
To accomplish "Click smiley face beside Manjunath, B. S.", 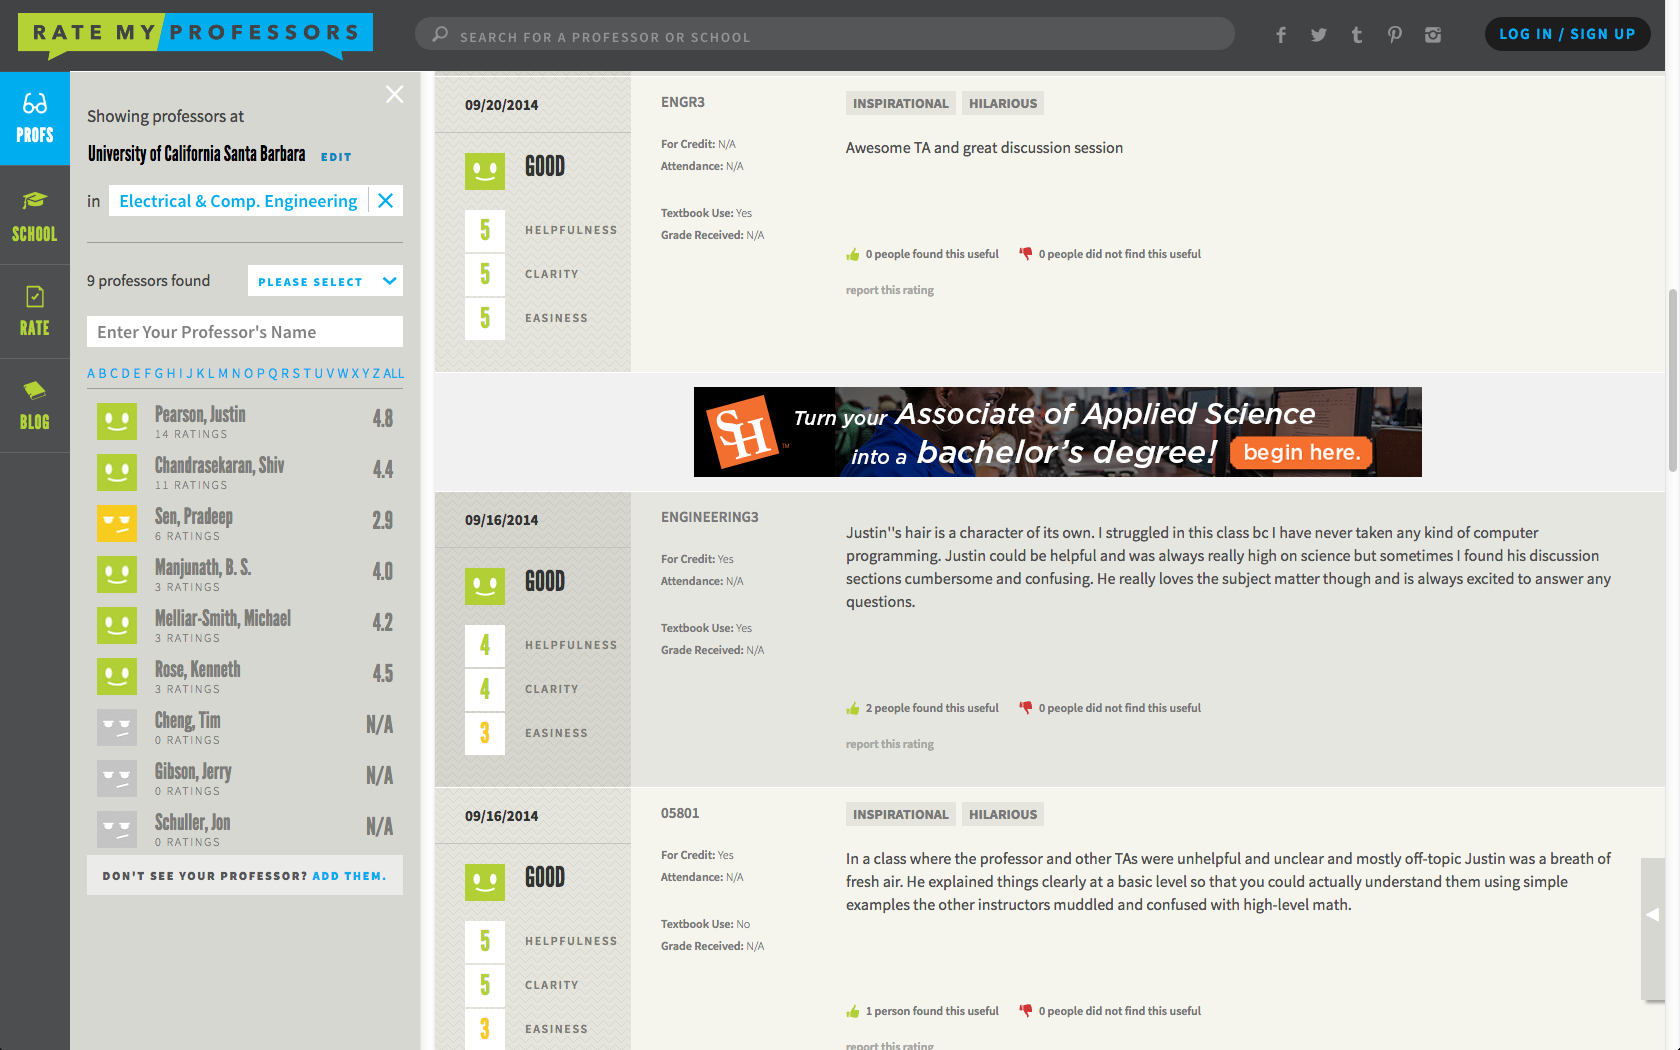I will (117, 574).
